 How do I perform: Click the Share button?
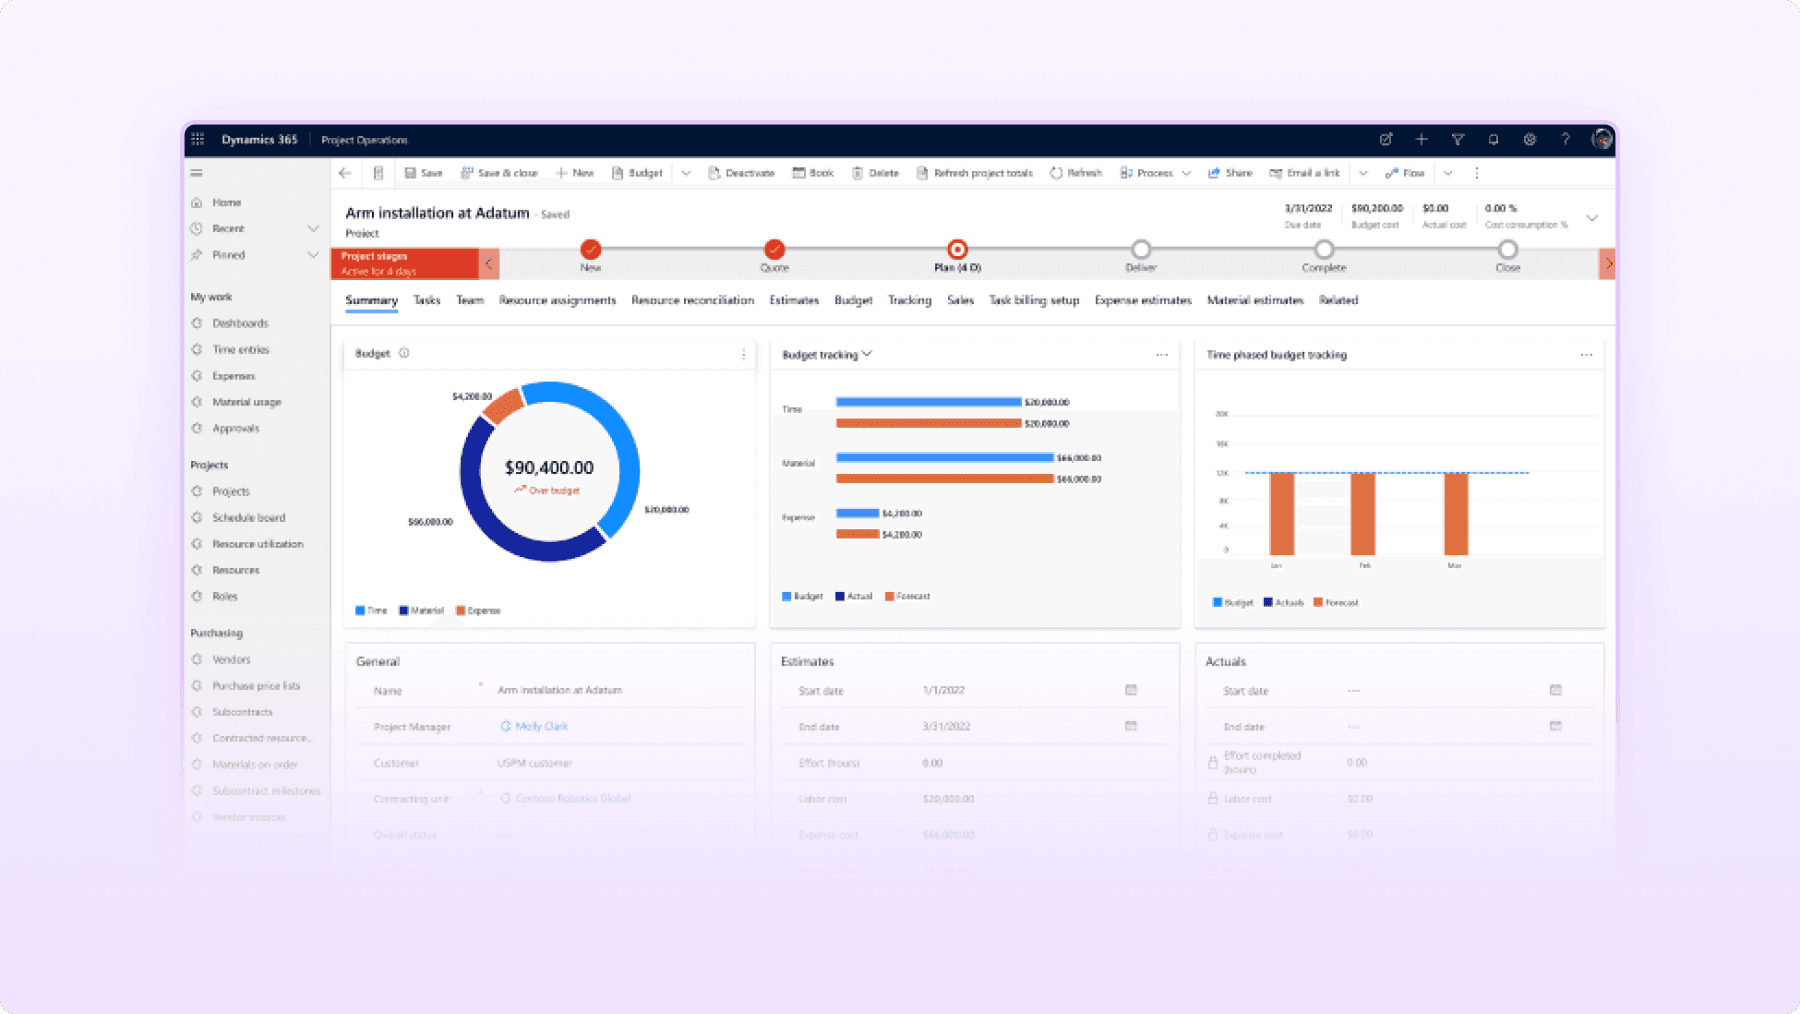tap(1230, 173)
